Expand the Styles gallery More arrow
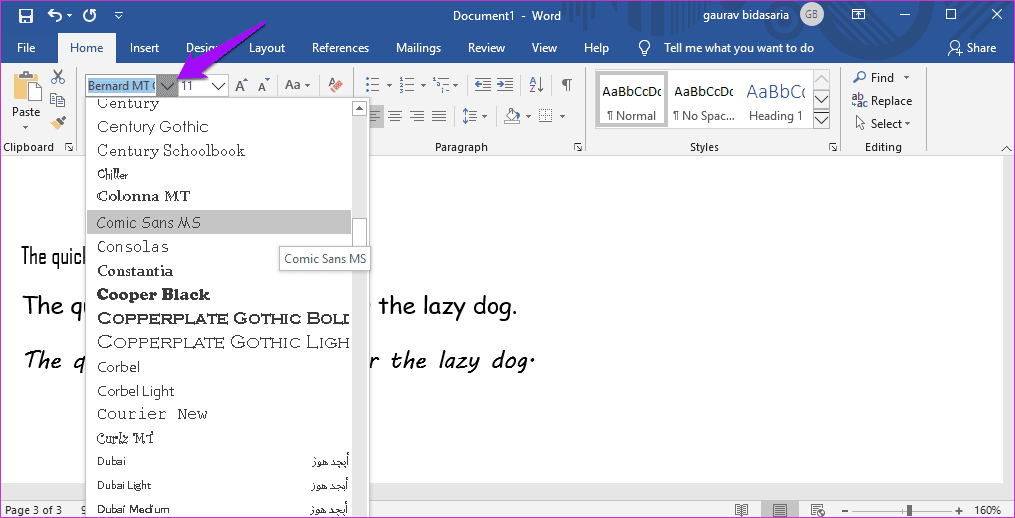The height and width of the screenshot is (518, 1015). (x=821, y=120)
